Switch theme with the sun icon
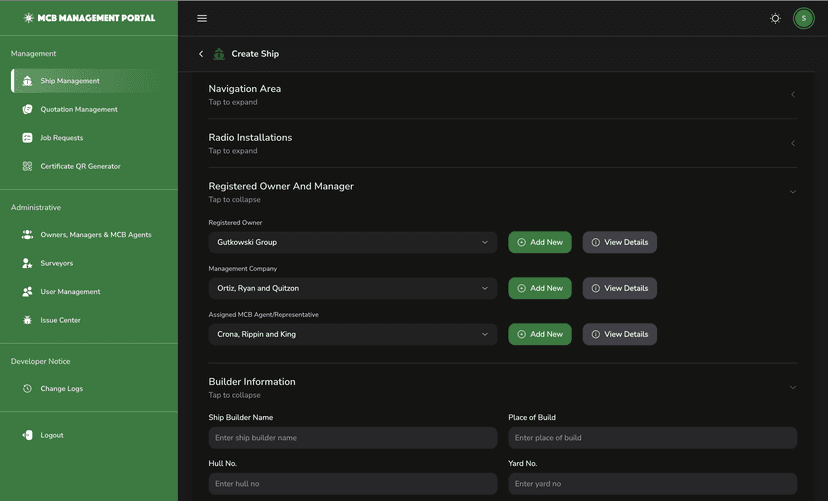 point(775,18)
